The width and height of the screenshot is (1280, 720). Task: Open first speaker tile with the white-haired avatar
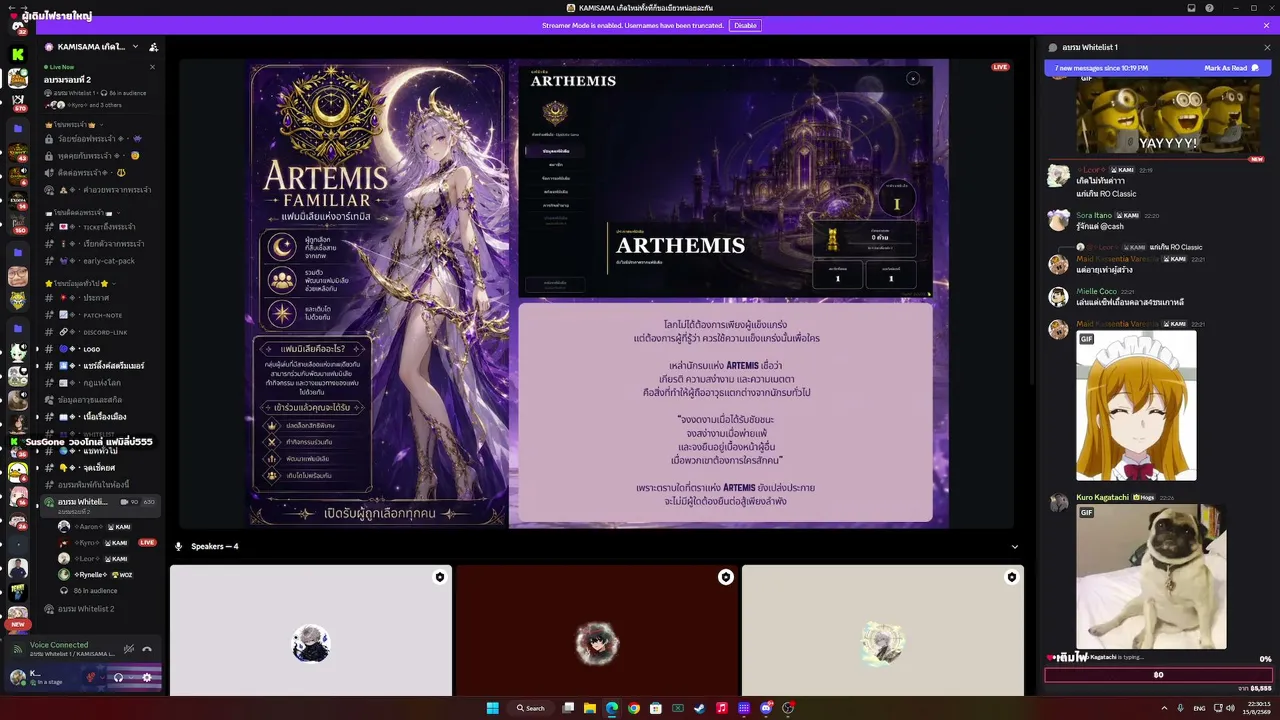pos(311,630)
